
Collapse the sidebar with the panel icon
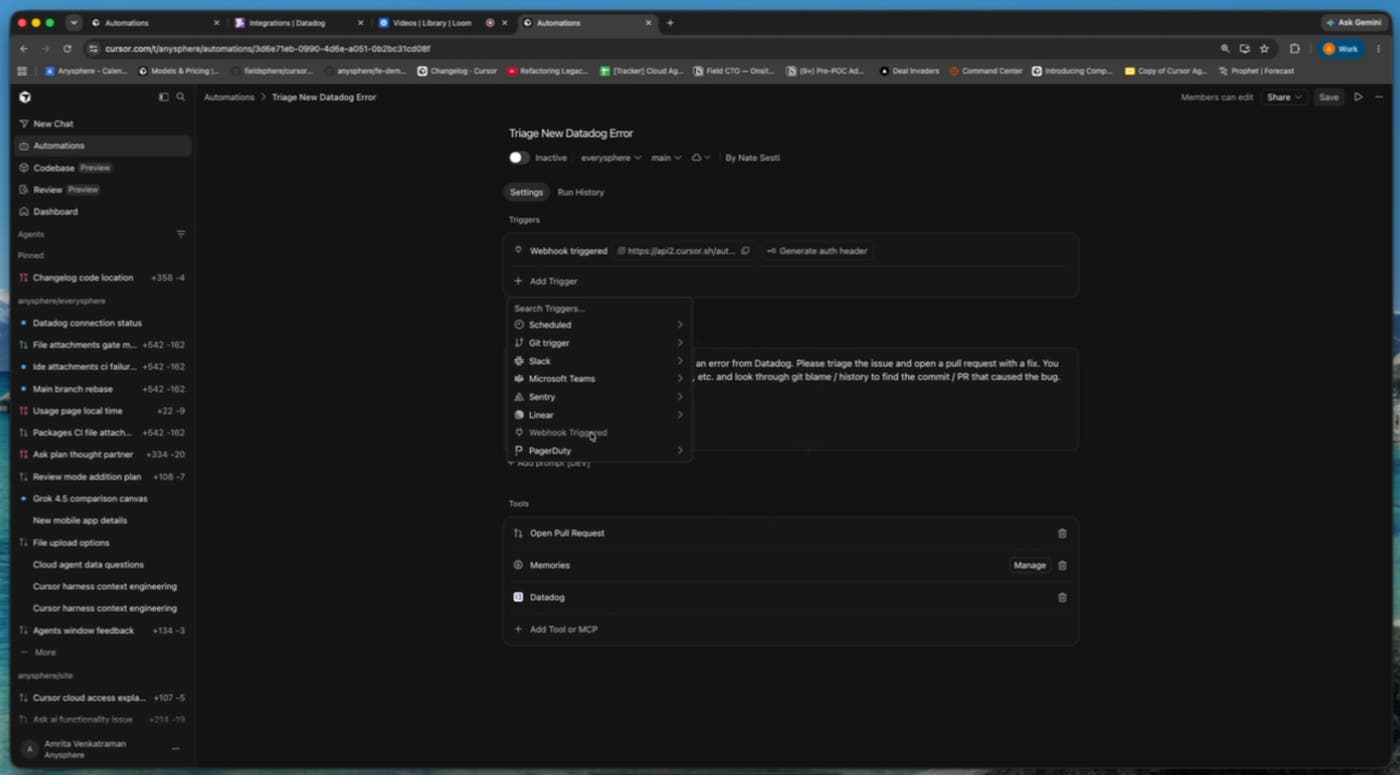tap(164, 97)
